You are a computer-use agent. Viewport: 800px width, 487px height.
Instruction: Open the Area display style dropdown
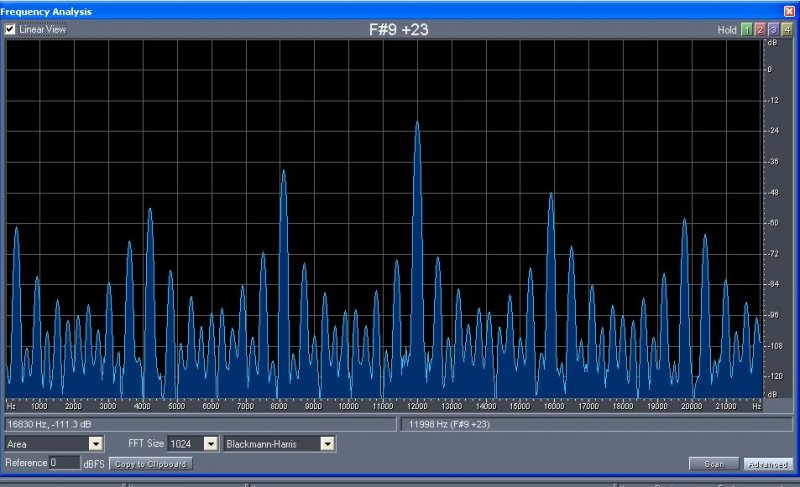coord(96,444)
